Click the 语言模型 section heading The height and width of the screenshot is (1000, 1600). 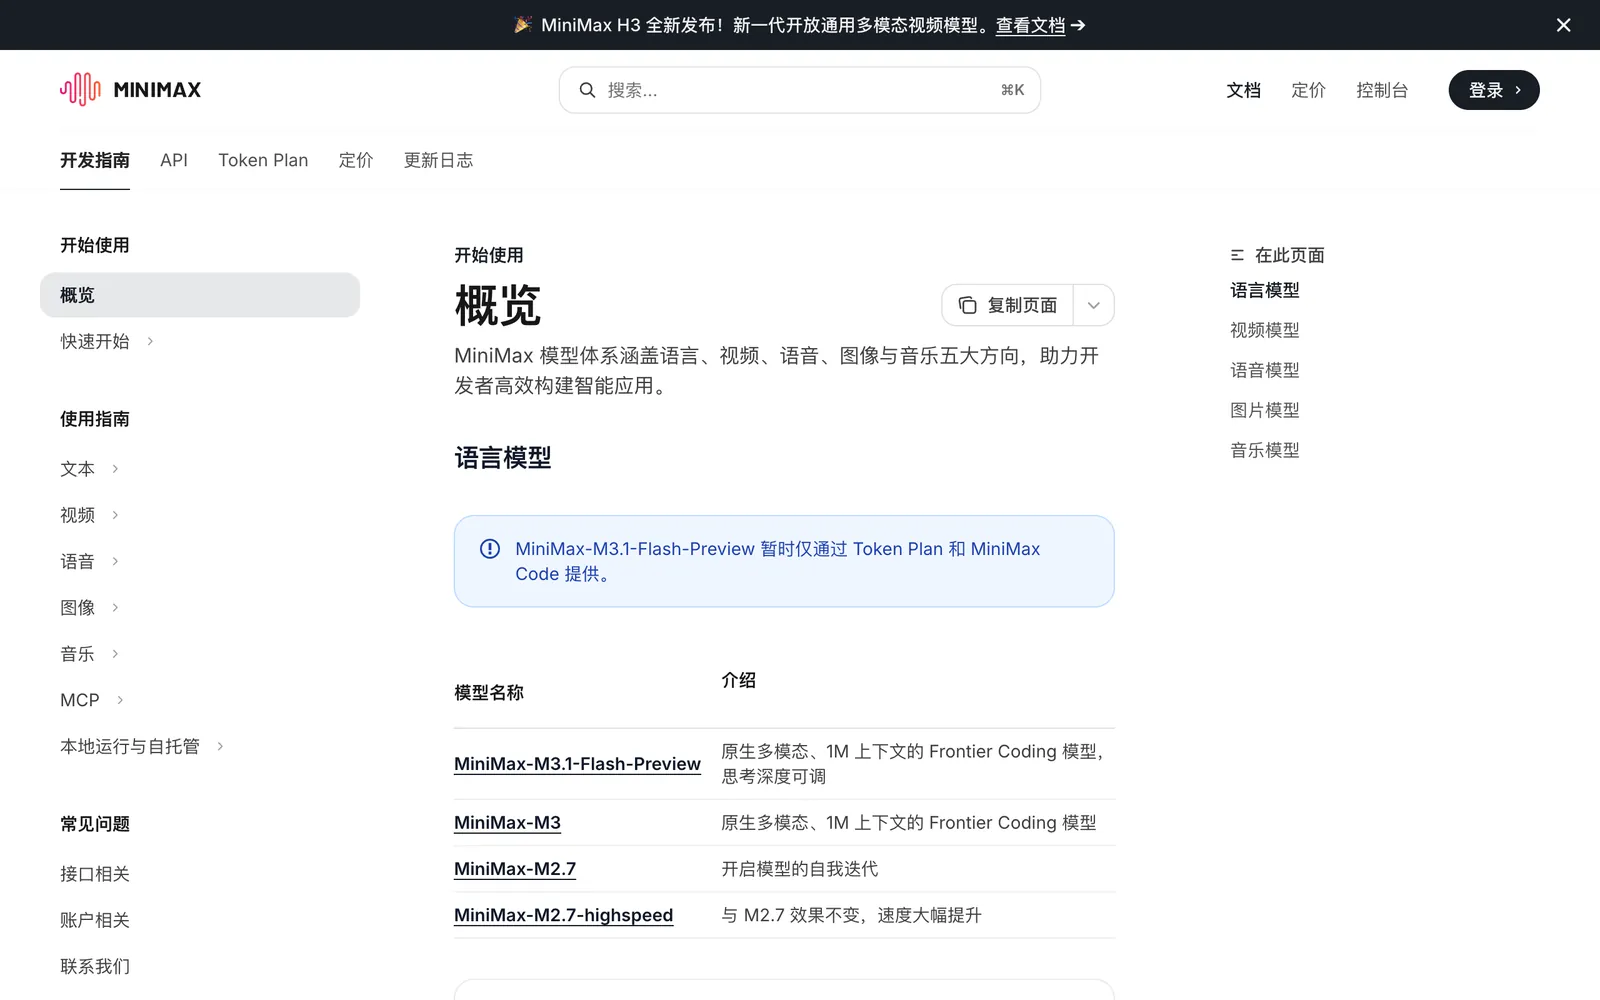503,458
